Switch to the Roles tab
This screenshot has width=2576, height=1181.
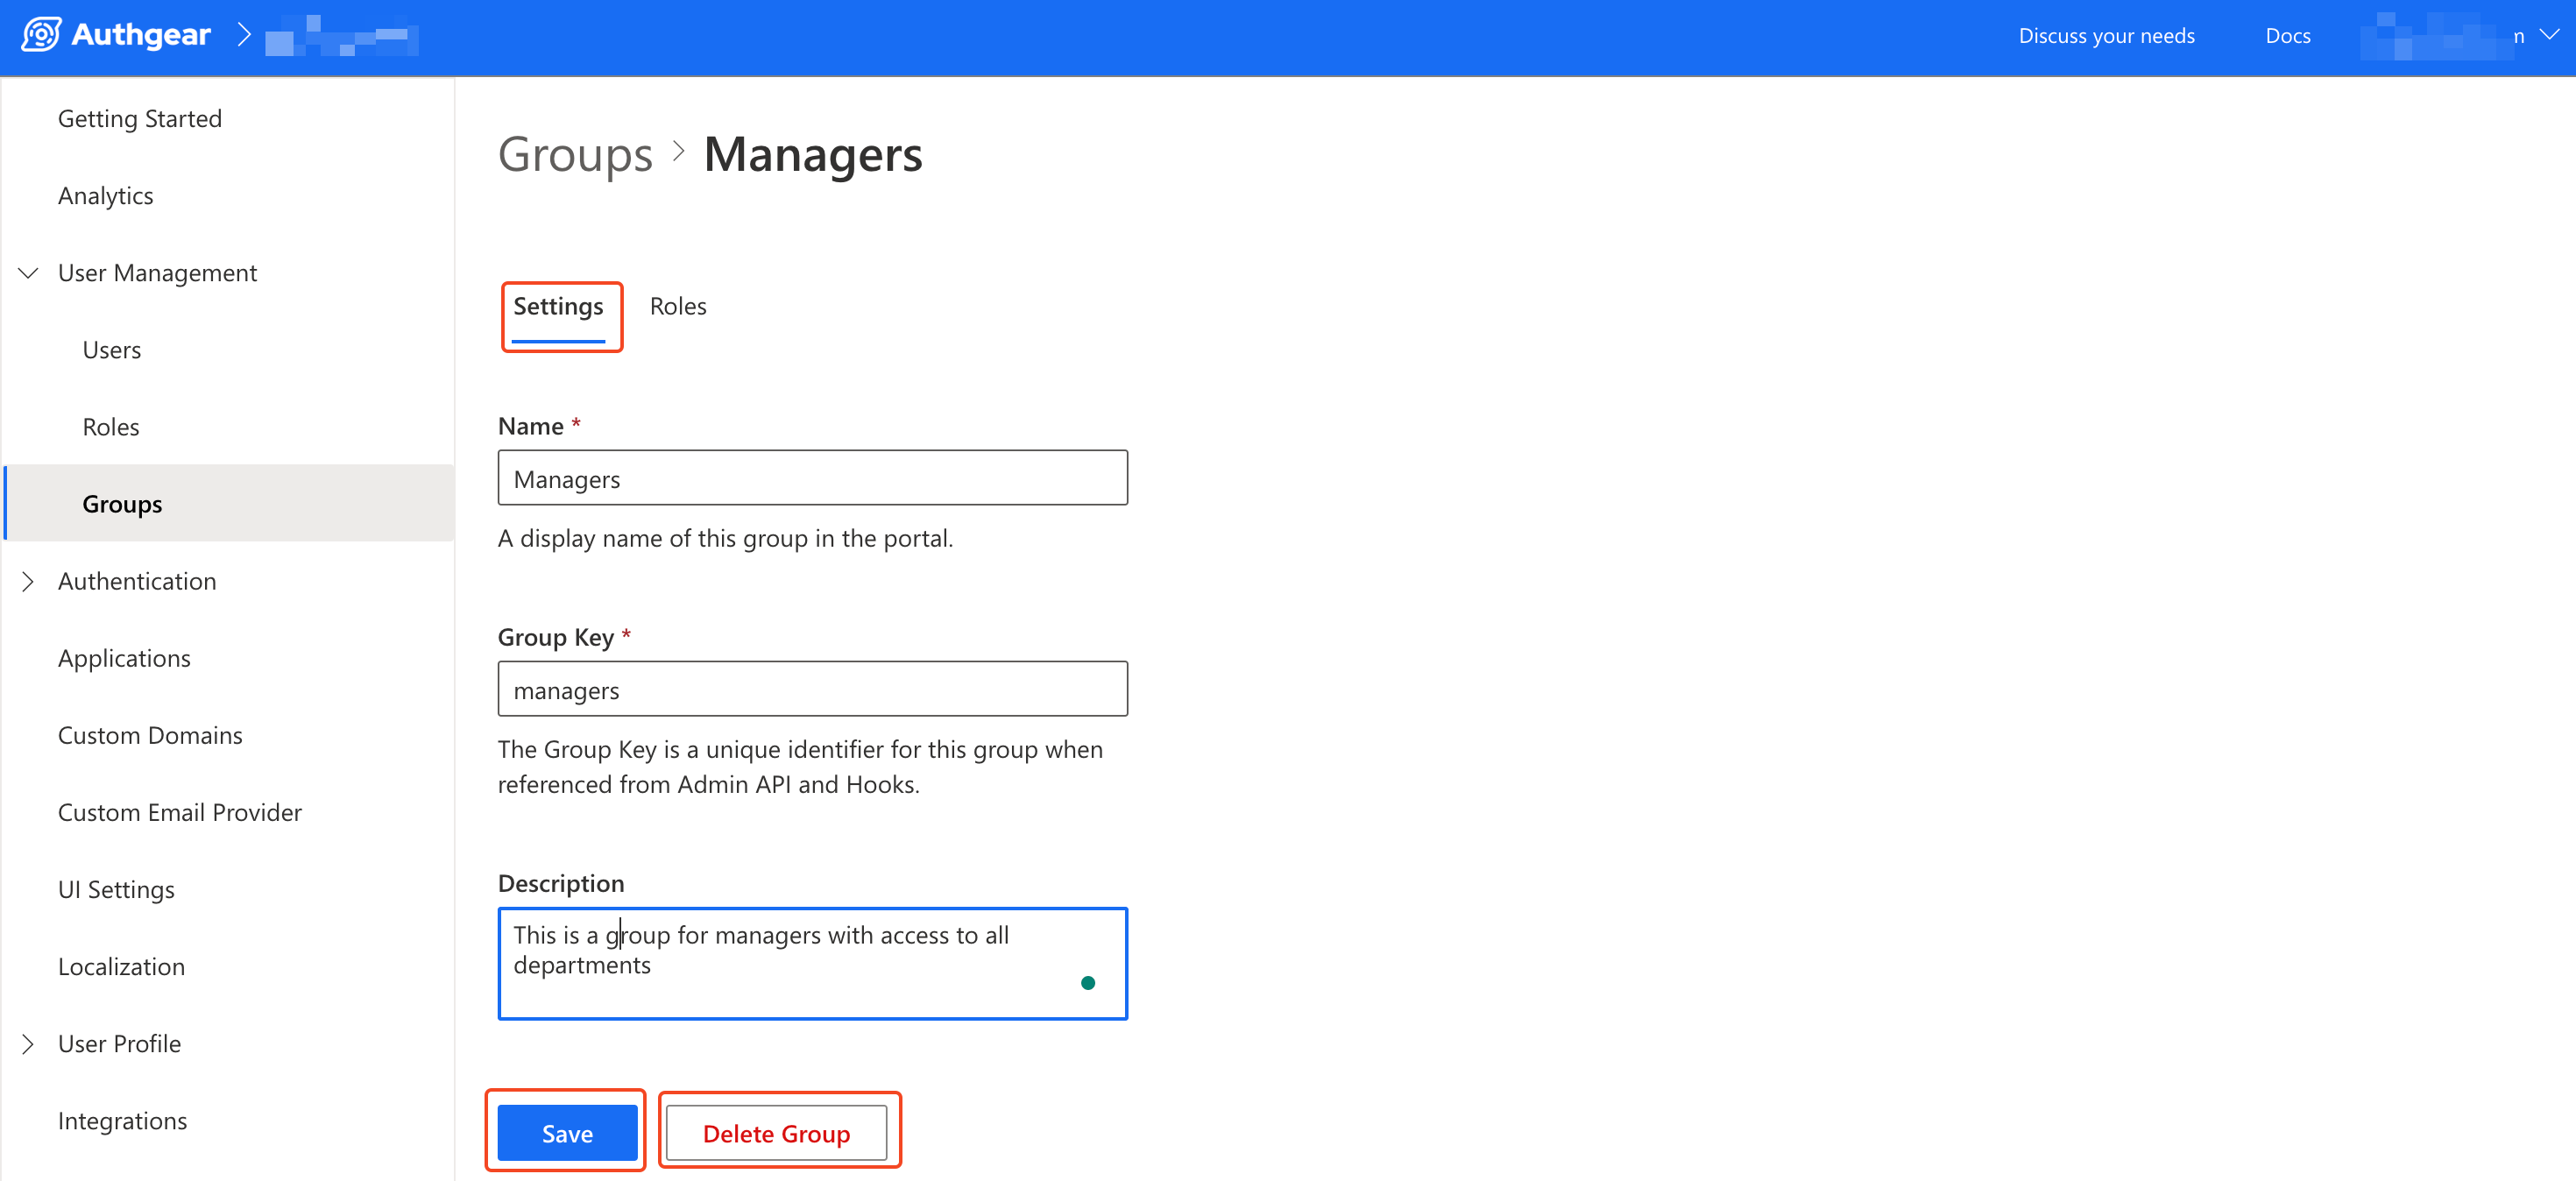[x=677, y=306]
